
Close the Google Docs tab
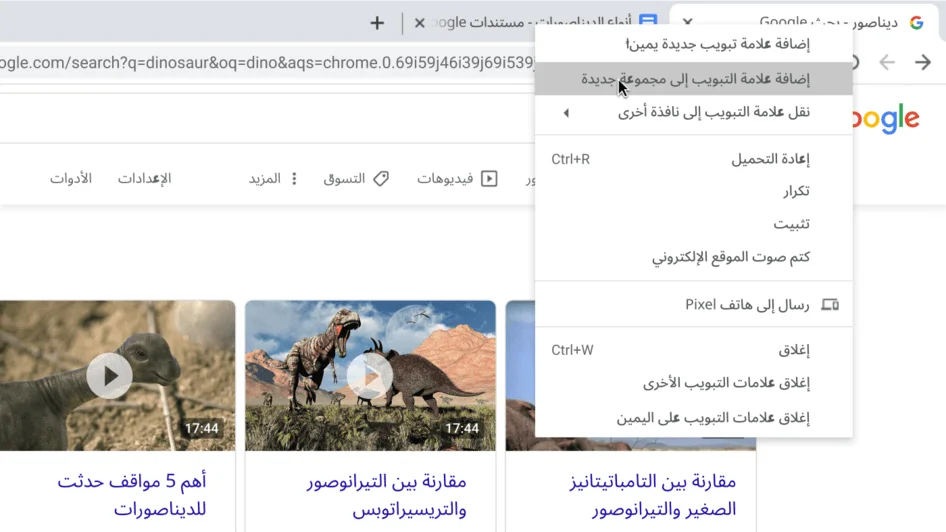point(420,23)
